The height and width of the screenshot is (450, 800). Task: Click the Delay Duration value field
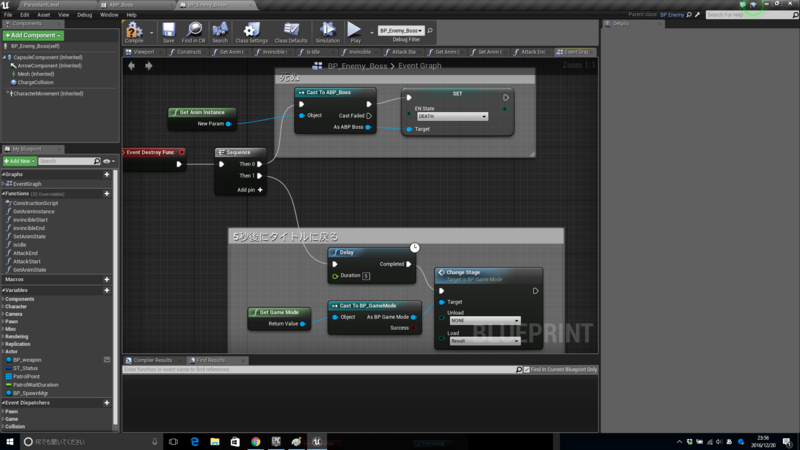tap(366, 276)
